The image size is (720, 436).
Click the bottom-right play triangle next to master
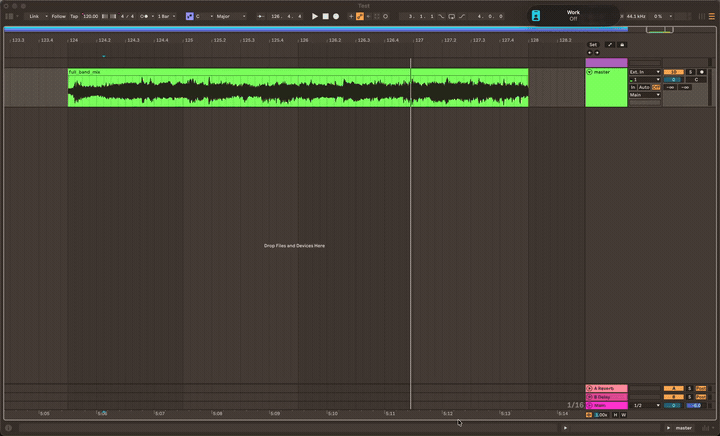(668, 428)
